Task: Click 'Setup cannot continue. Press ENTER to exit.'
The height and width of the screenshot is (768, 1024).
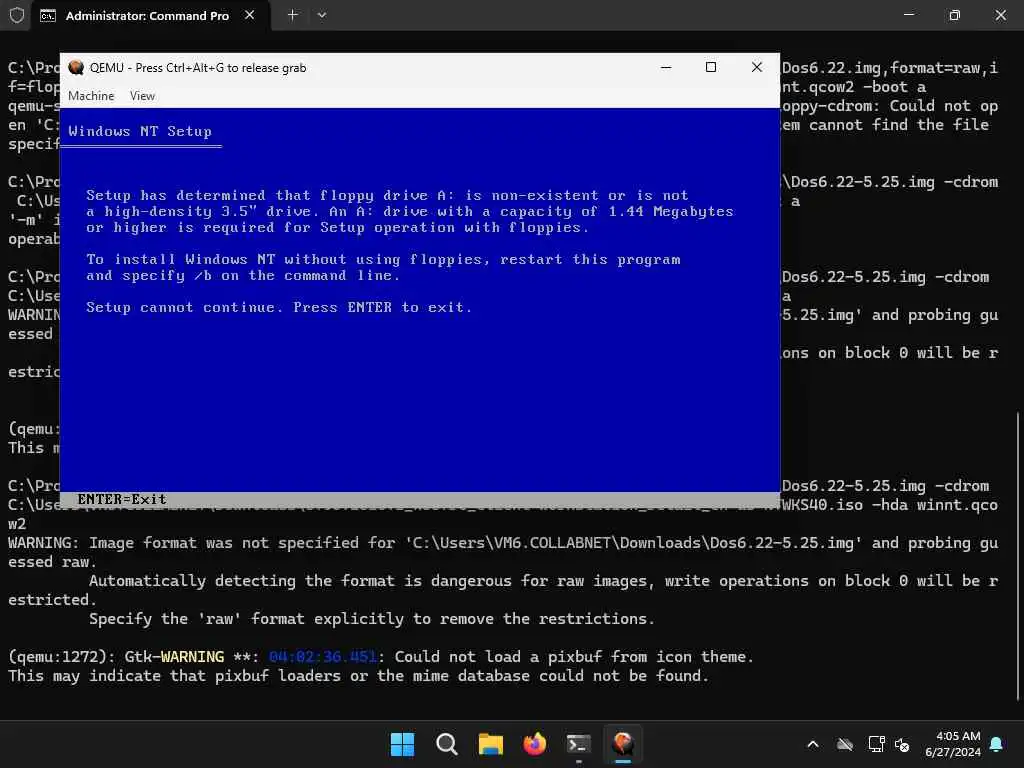Action: point(279,308)
